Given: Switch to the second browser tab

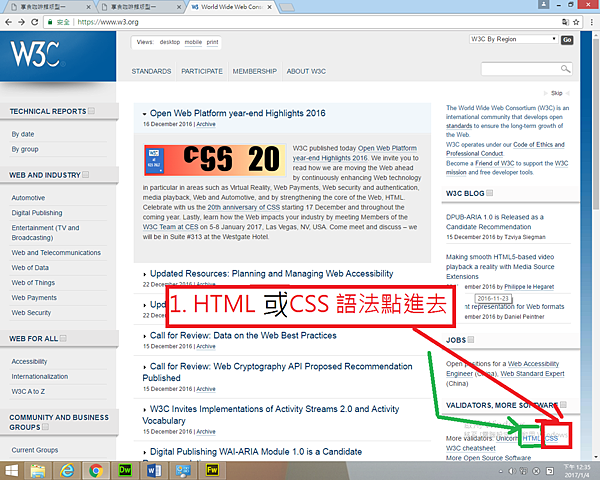Looking at the screenshot, I should (139, 7).
